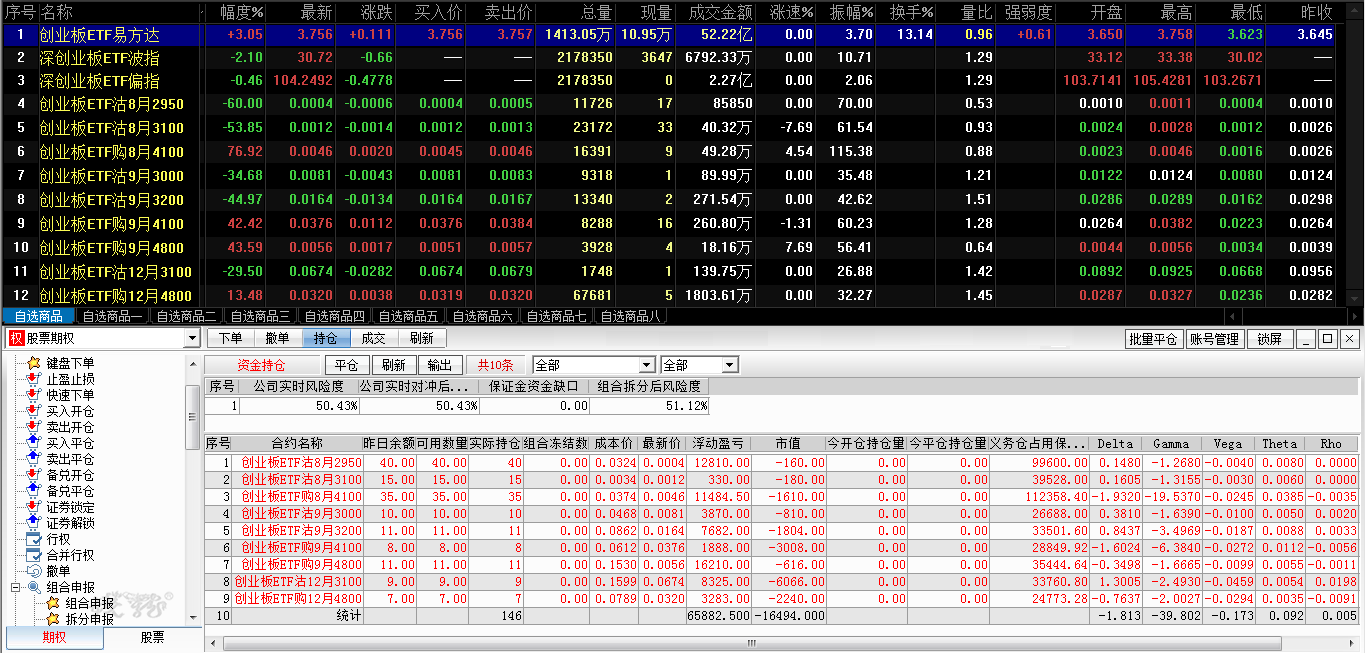Click the 公司实时风险度 value 50.43%

coord(299,405)
